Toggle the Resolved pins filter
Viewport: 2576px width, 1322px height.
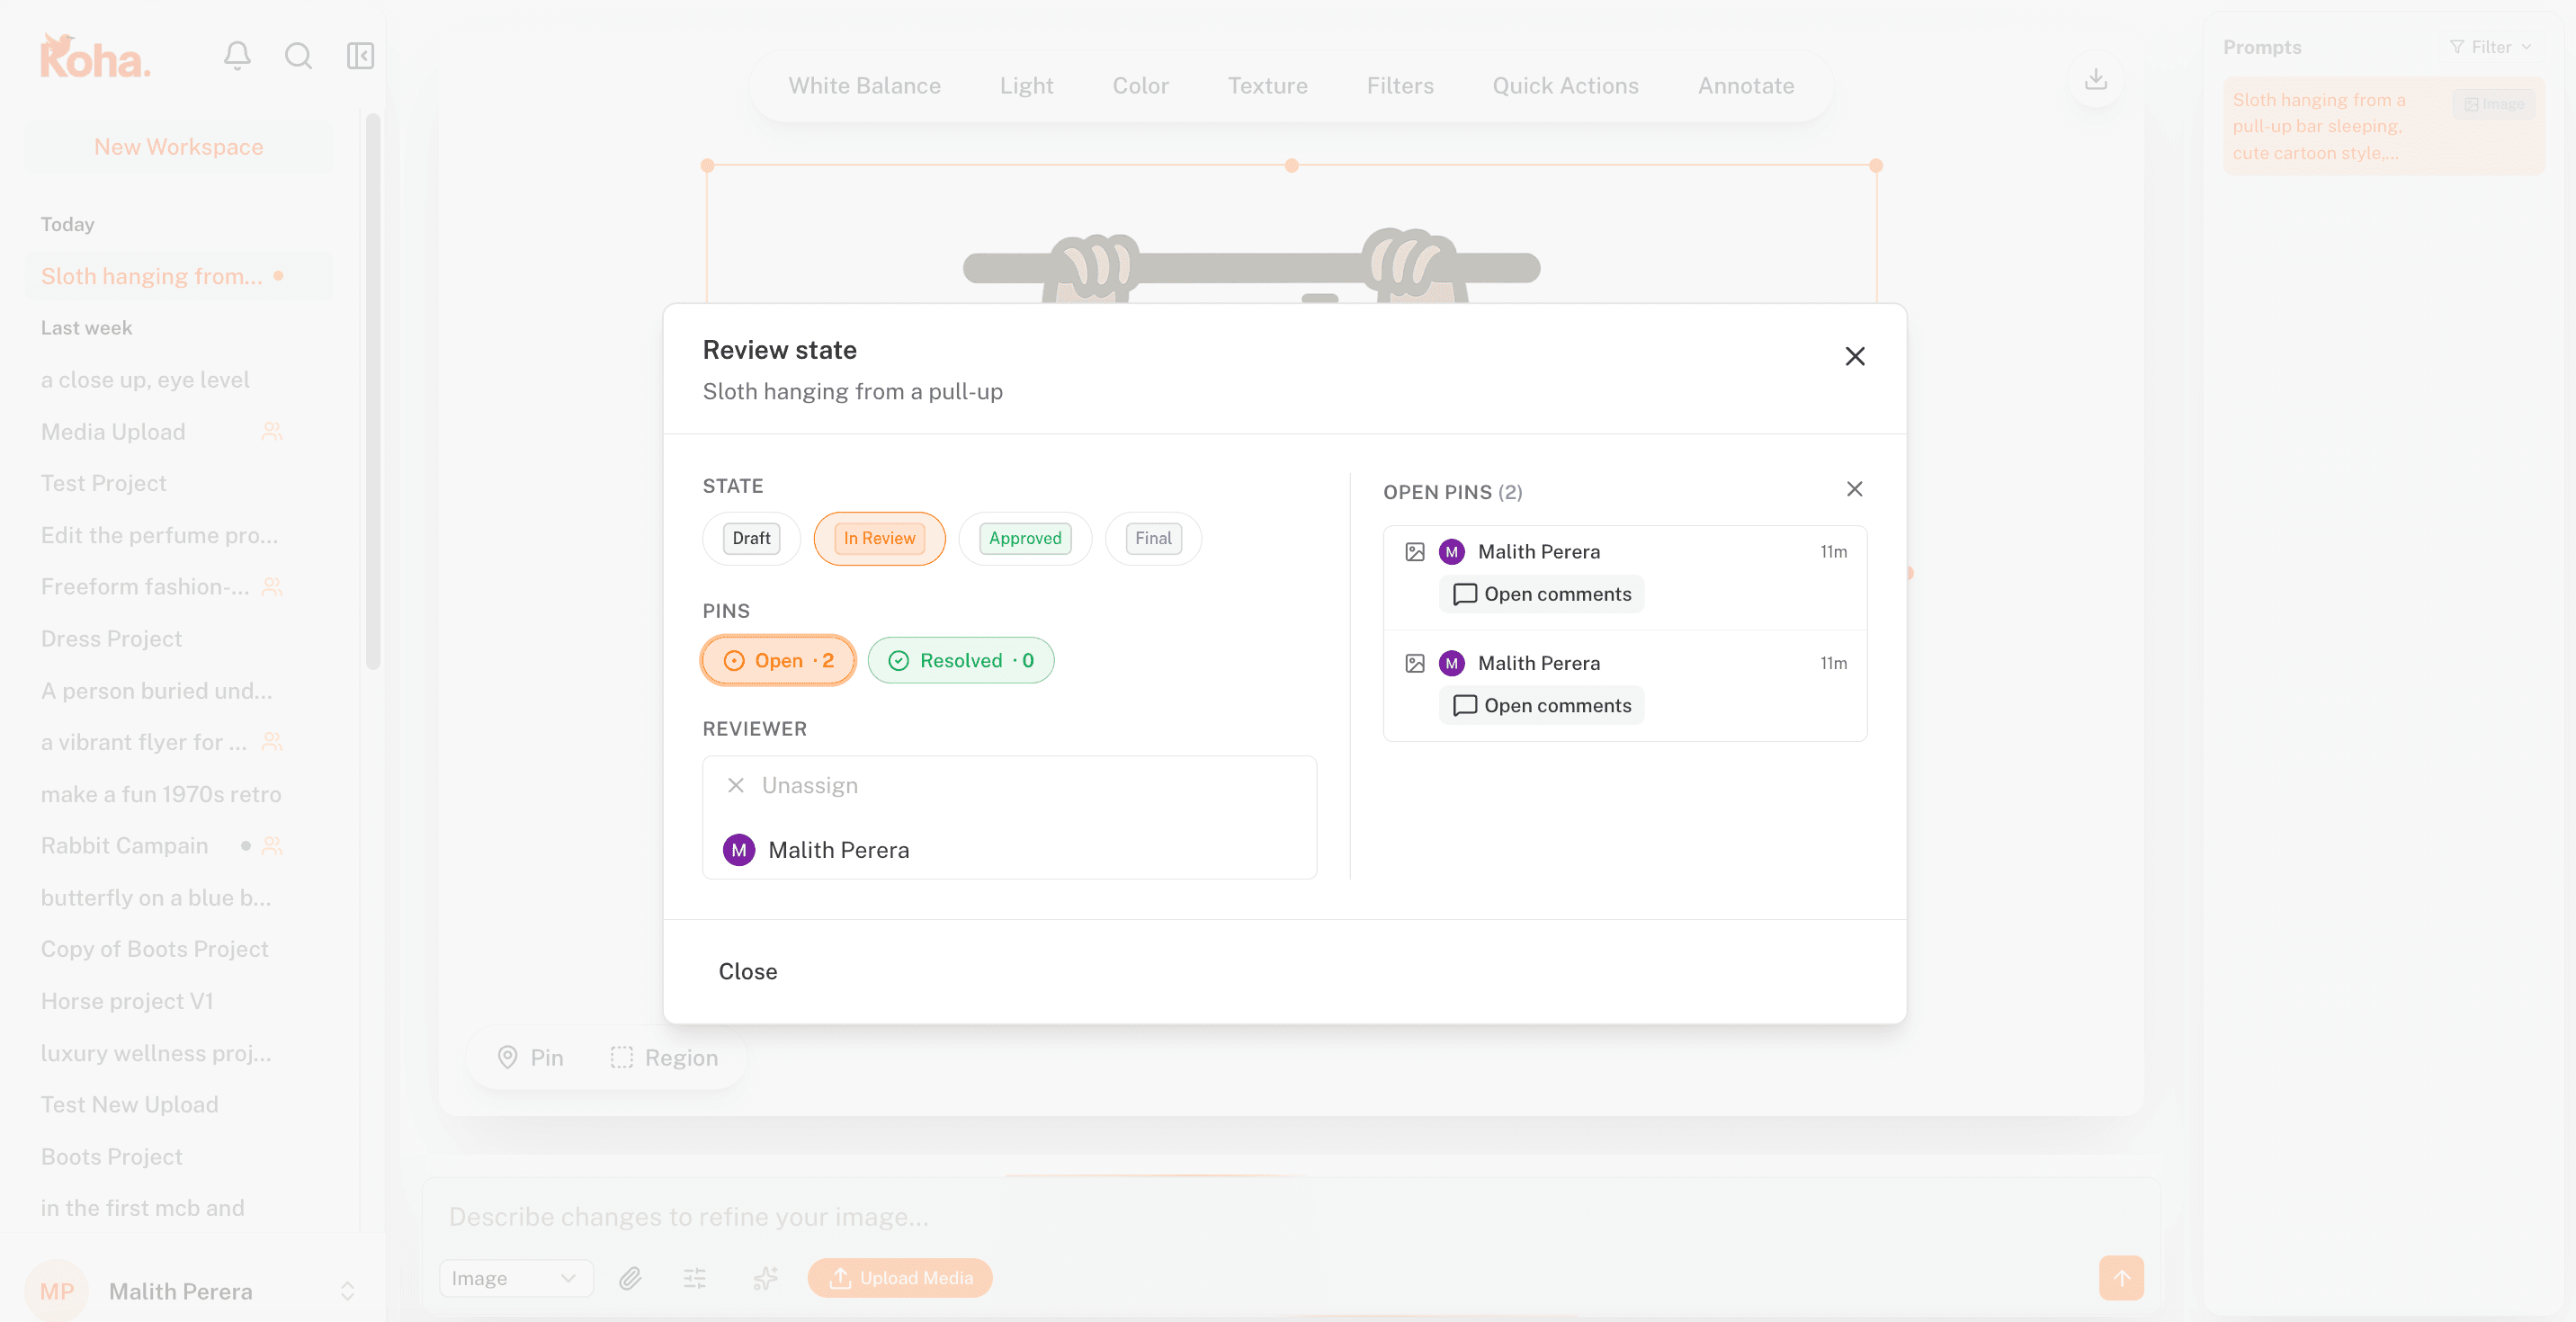(x=960, y=660)
